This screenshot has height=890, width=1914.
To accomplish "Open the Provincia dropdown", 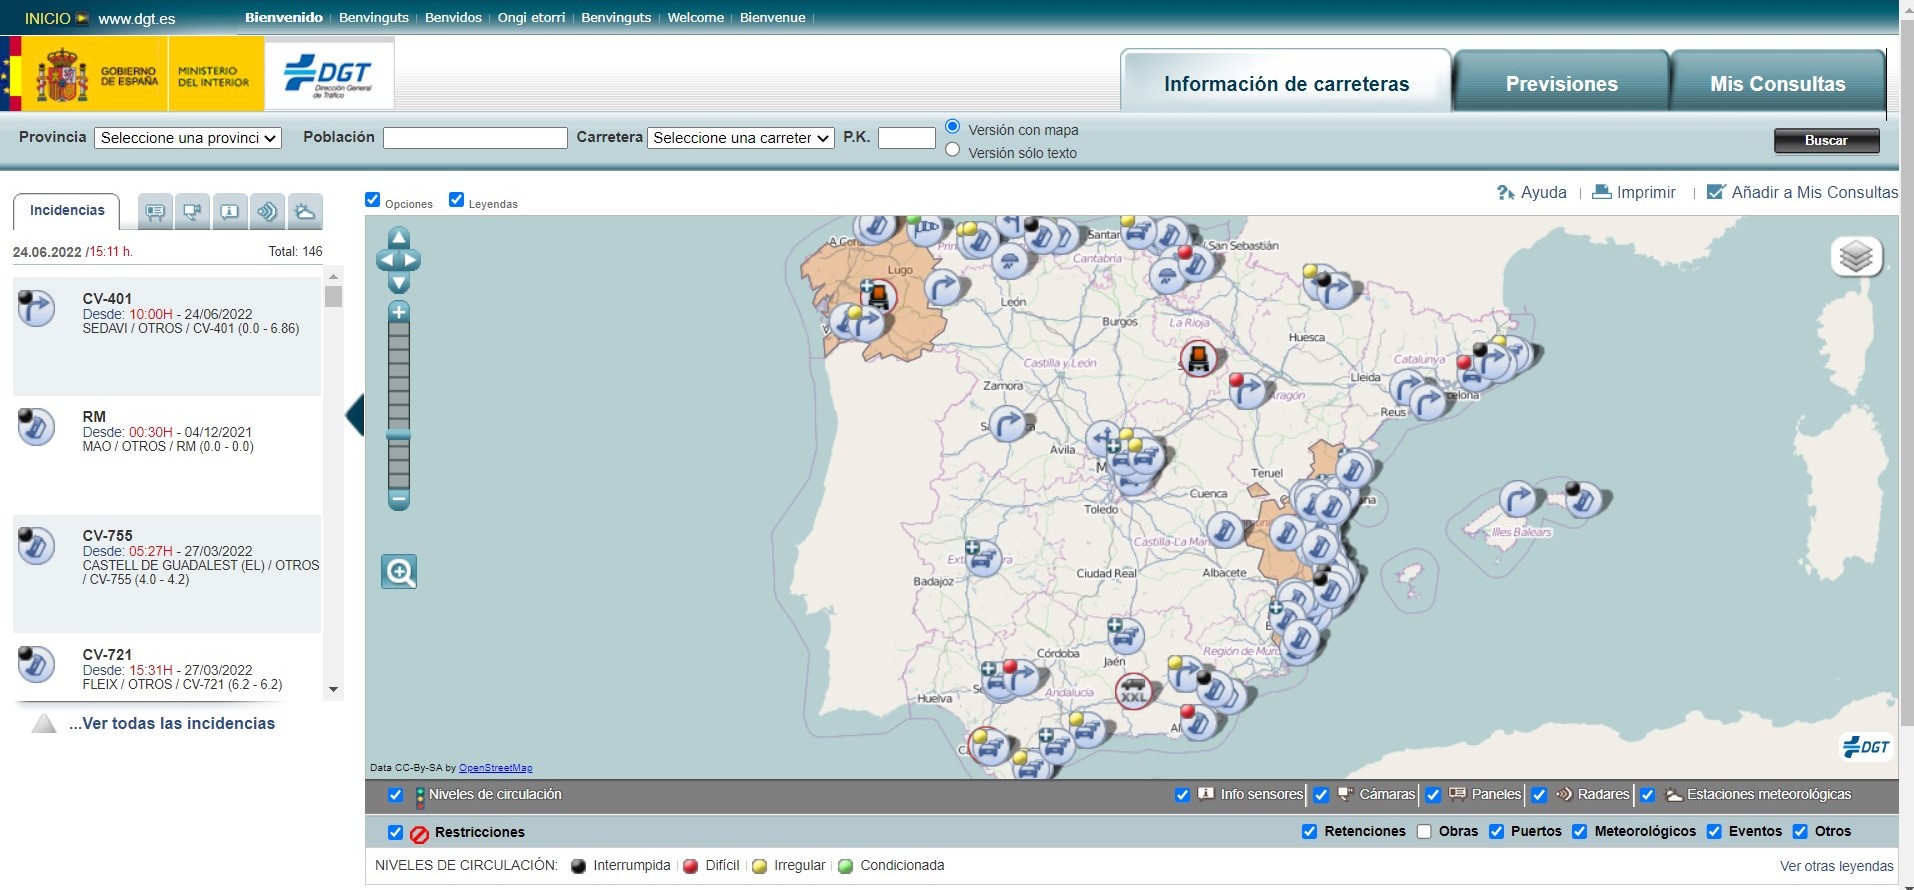I will (188, 138).
